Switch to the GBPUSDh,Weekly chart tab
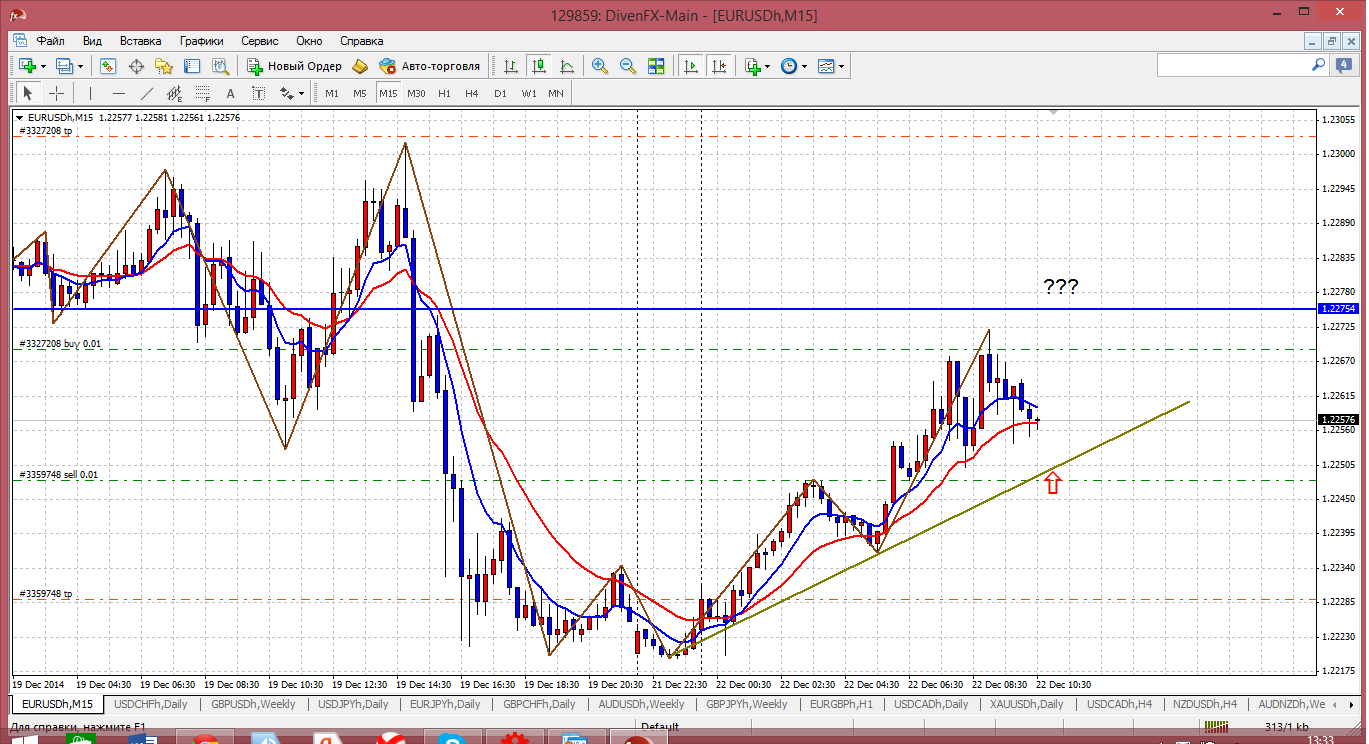The width and height of the screenshot is (1369, 744). click(x=253, y=704)
